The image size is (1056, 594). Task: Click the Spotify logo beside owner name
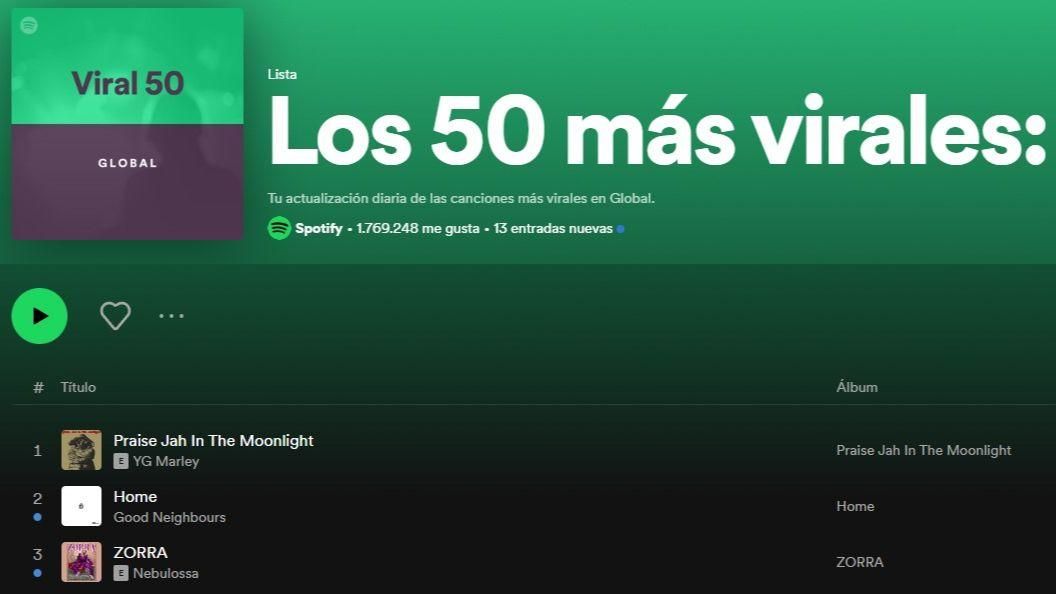tap(279, 228)
